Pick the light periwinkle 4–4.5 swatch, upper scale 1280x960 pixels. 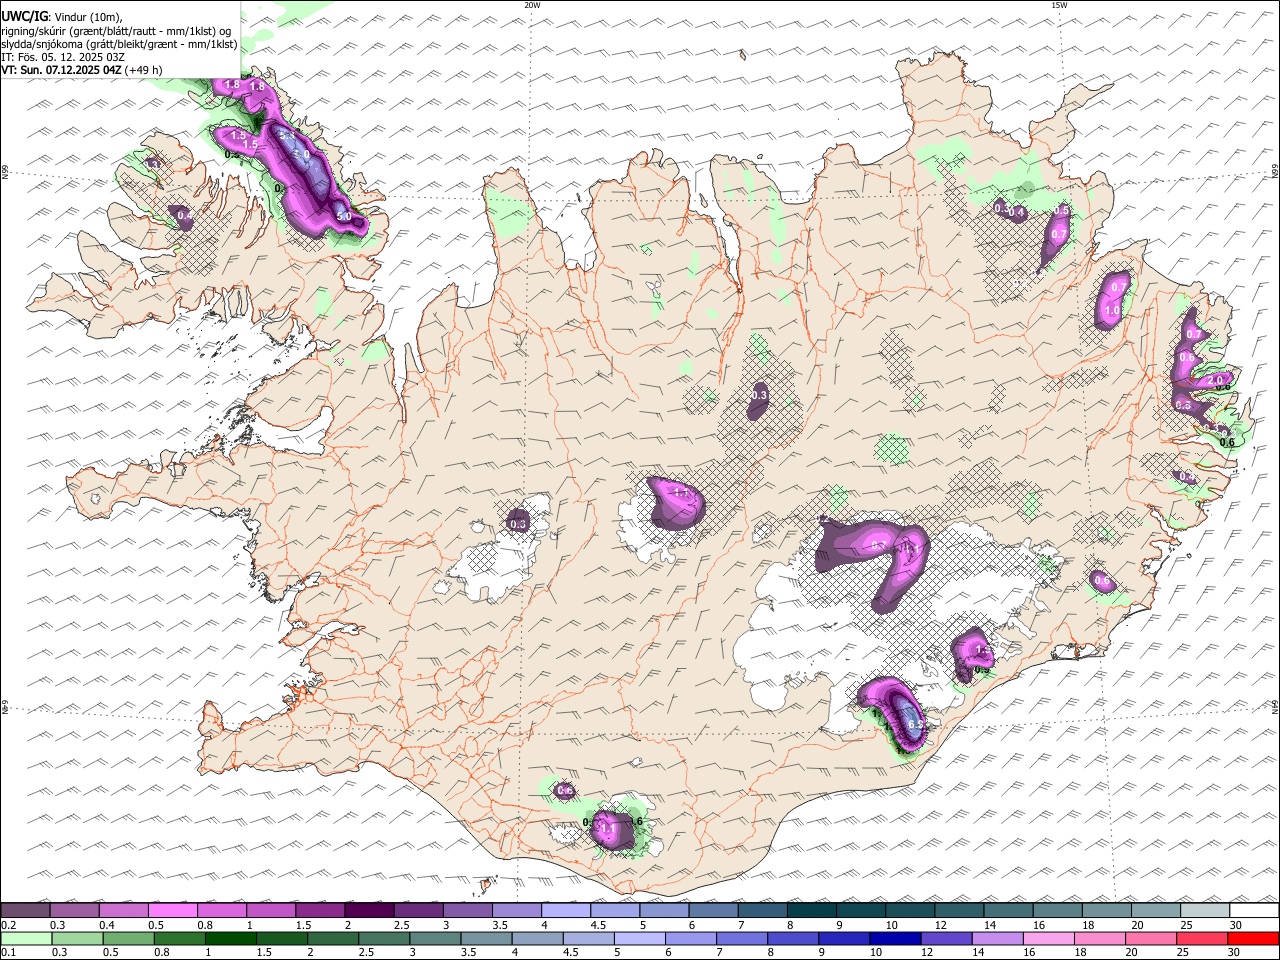tap(565, 911)
